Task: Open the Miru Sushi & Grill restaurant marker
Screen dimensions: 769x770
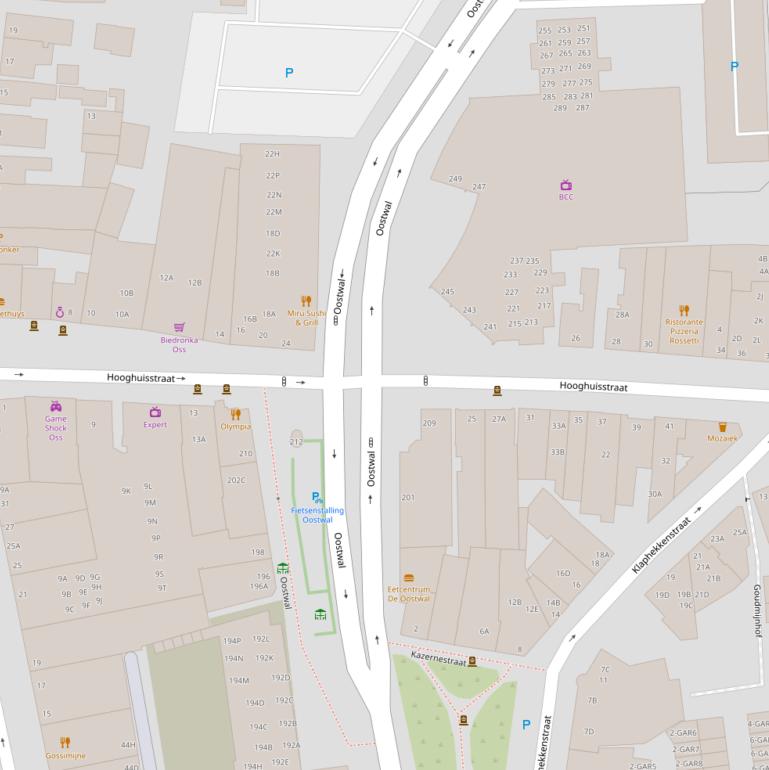Action: [x=306, y=301]
